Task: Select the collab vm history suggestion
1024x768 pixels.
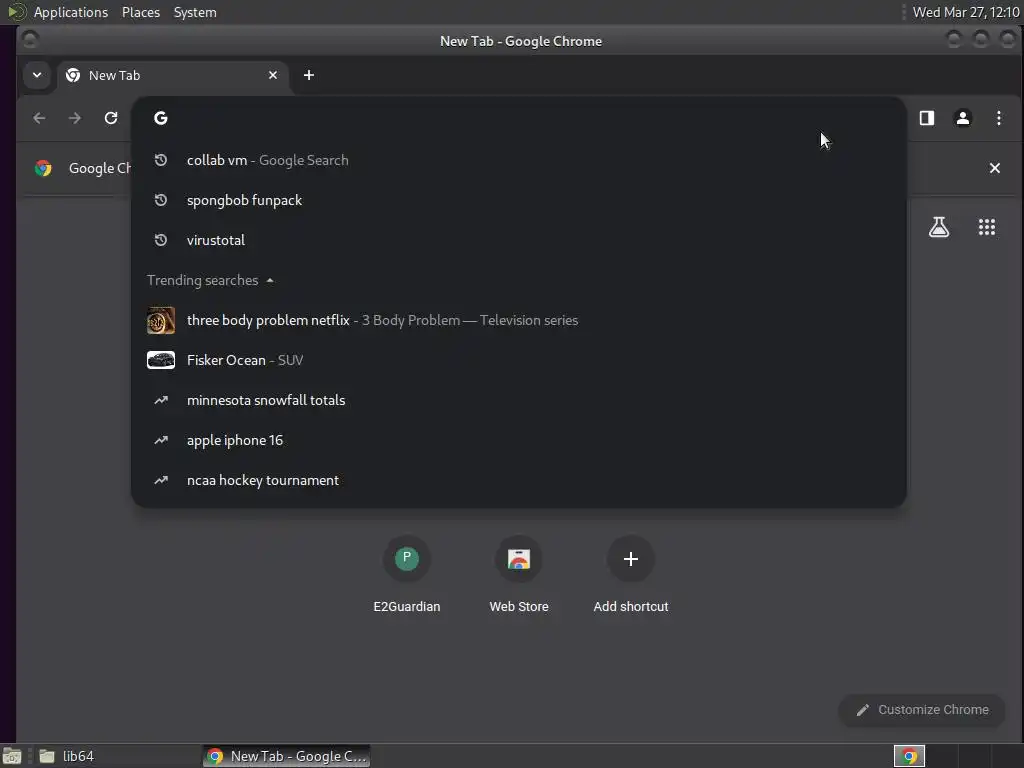Action: point(519,160)
